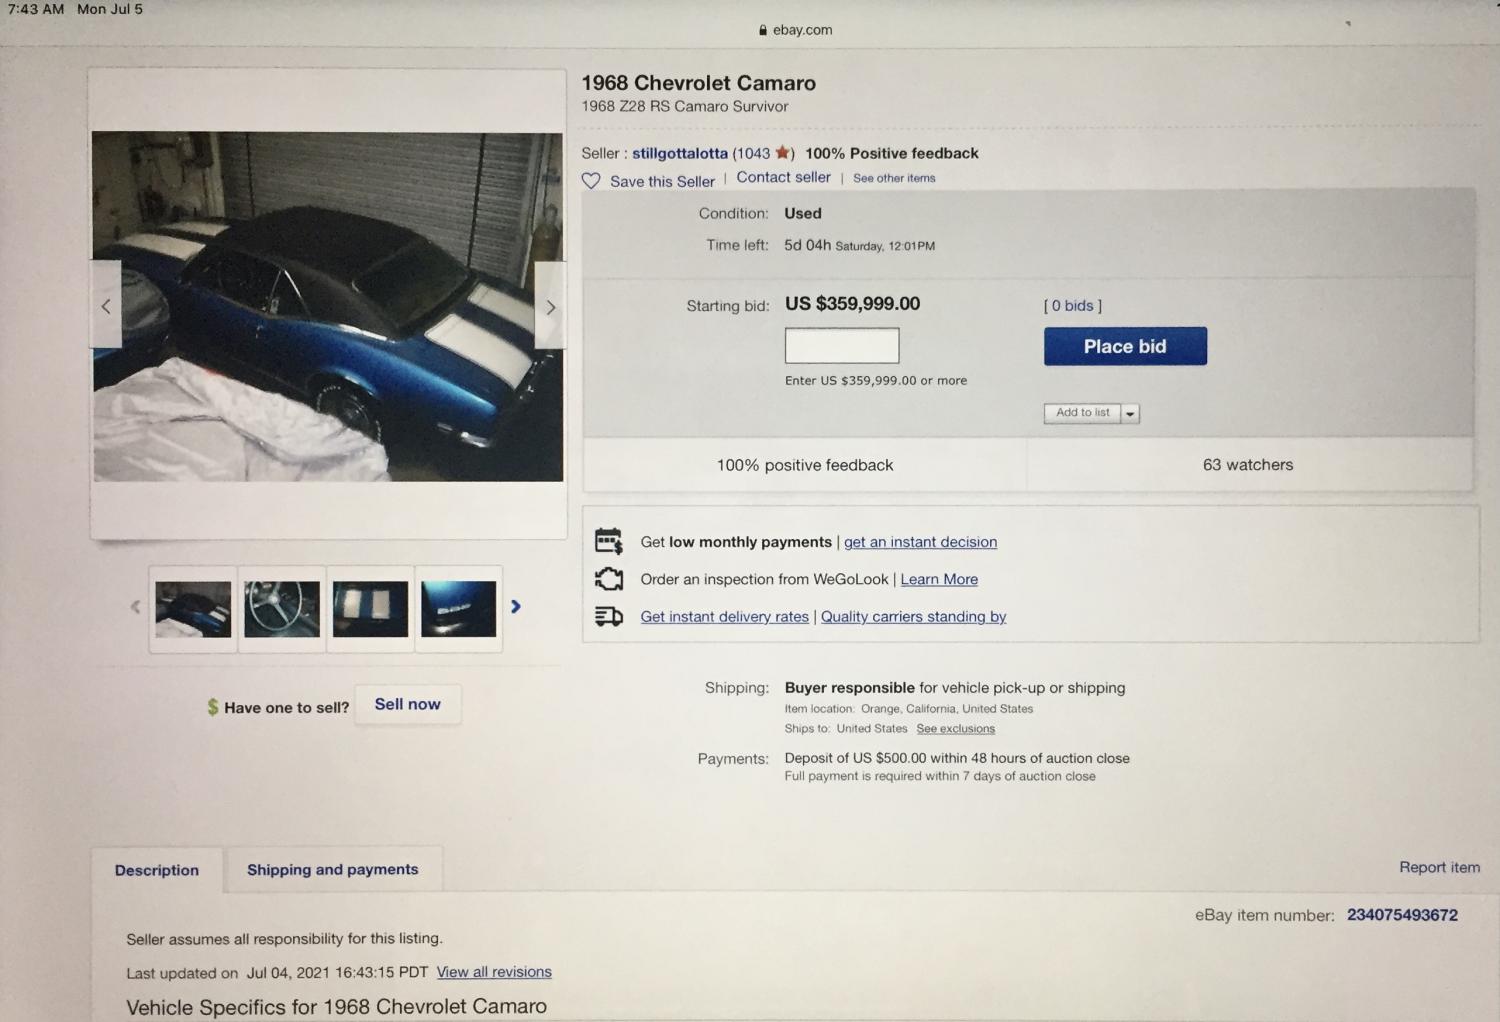
Task: Click the Place bid button
Action: point(1125,346)
